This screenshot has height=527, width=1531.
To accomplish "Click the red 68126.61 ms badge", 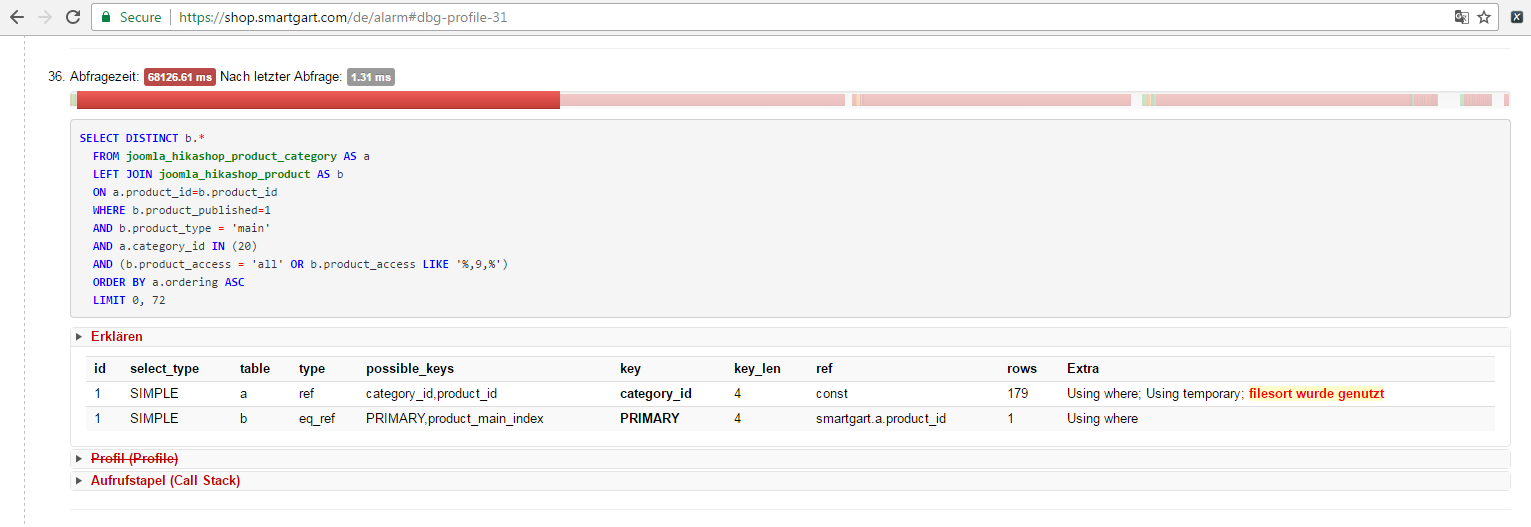I will coord(179,77).
